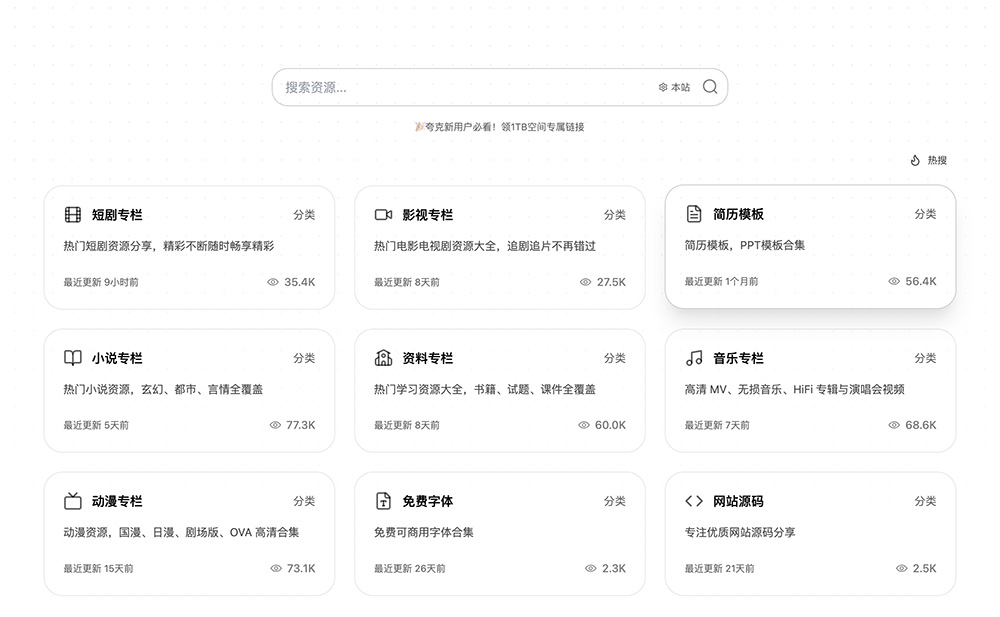Click the 音乐专栏 music note icon
Screen dimensions: 1000x617
[x=695, y=357]
